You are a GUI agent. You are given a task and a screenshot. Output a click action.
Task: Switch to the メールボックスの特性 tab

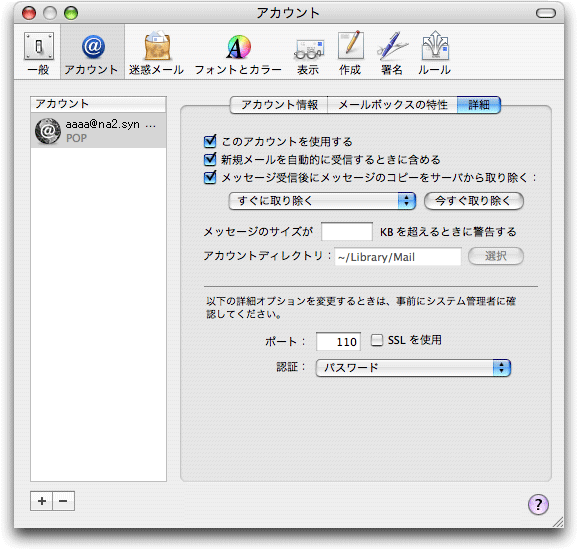[x=393, y=105]
